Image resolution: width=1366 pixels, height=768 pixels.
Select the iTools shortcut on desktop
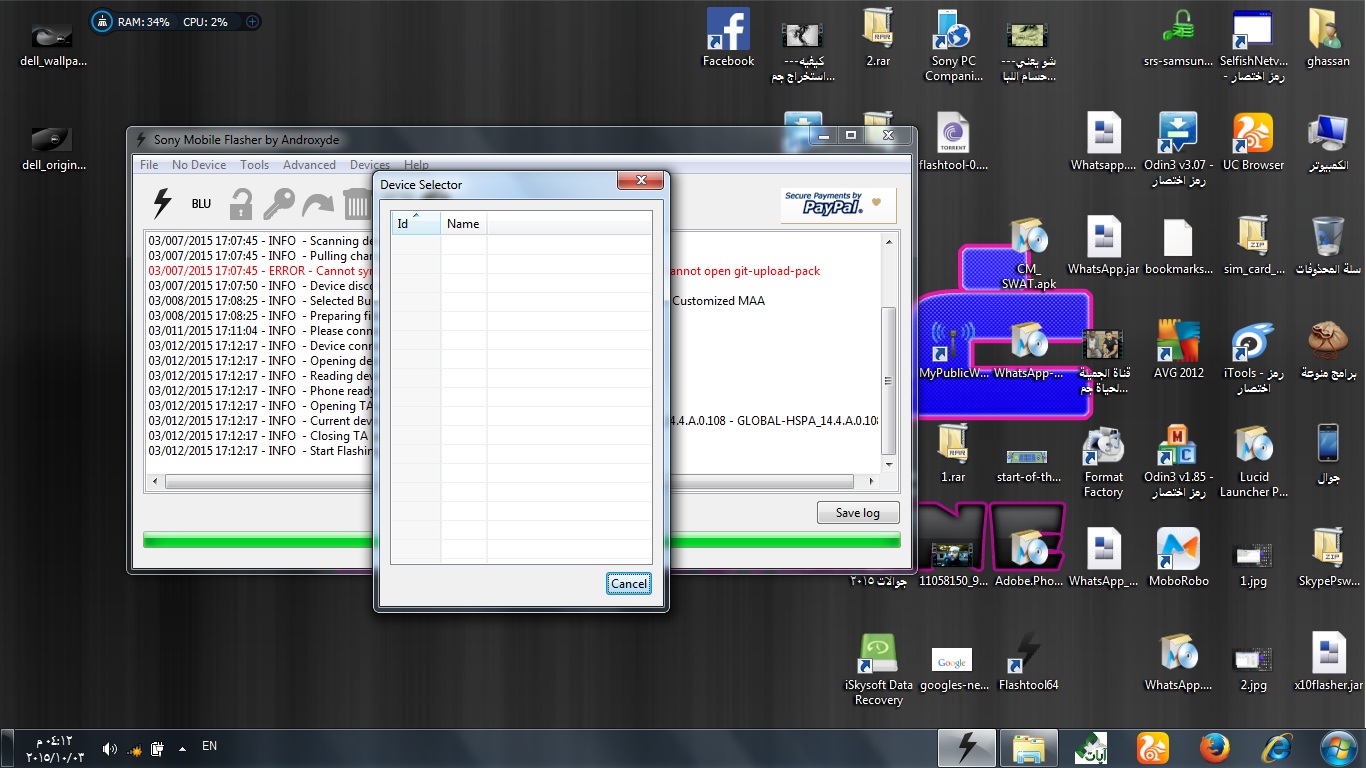coord(1253,358)
